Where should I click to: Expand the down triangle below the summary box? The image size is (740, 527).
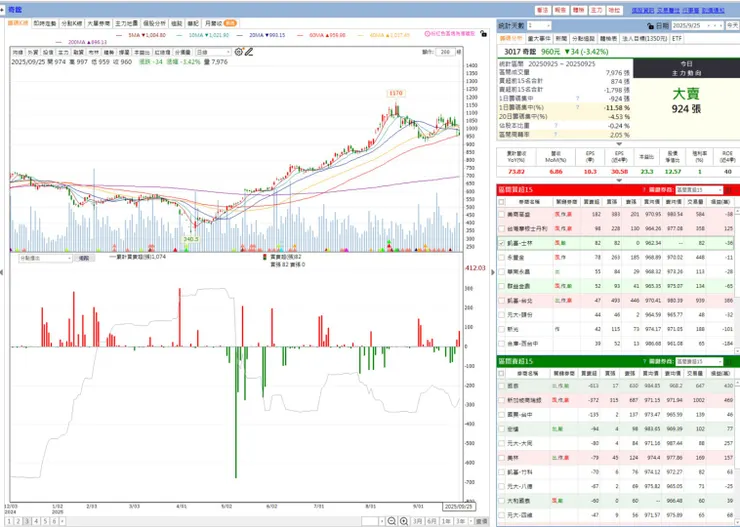(619, 144)
